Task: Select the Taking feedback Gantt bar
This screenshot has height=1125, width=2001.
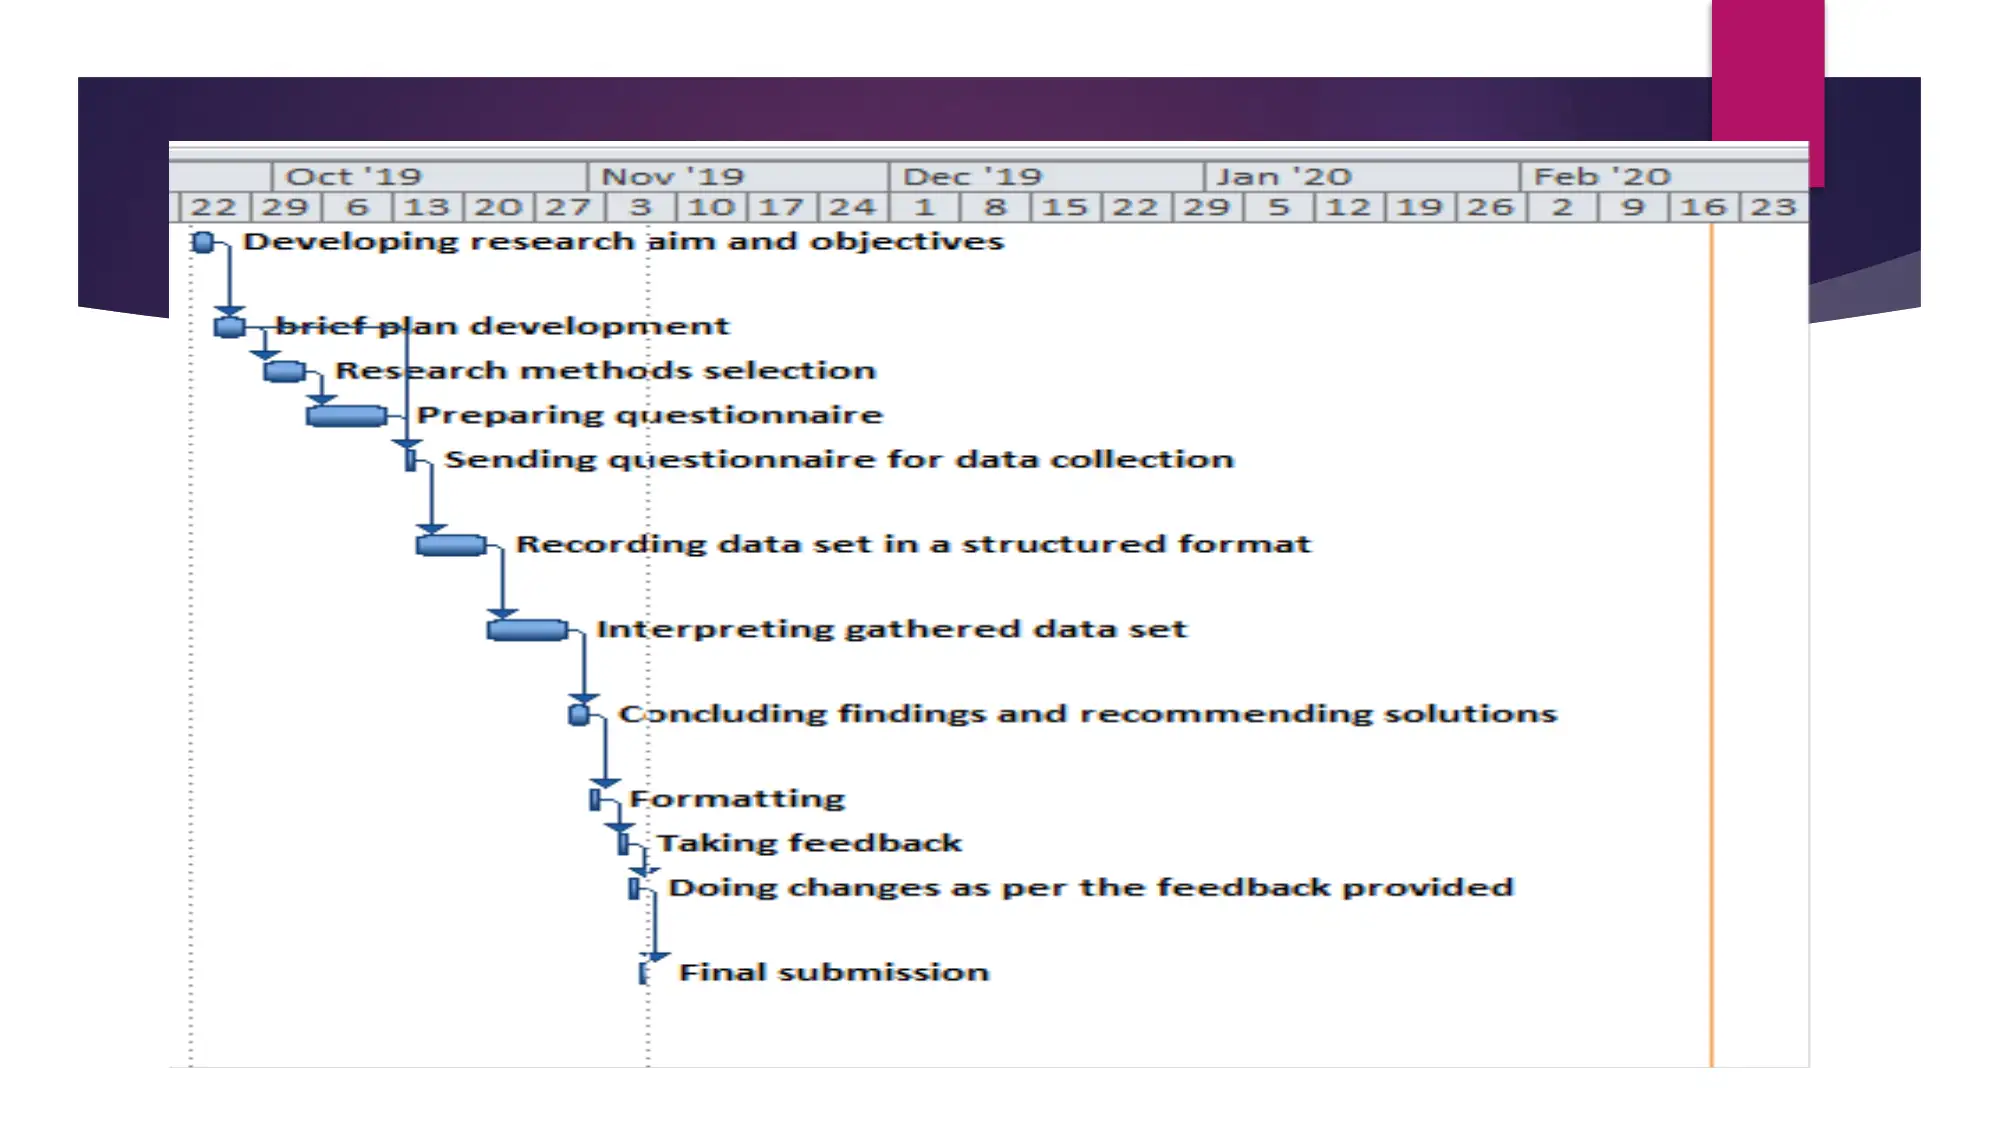Action: click(624, 844)
